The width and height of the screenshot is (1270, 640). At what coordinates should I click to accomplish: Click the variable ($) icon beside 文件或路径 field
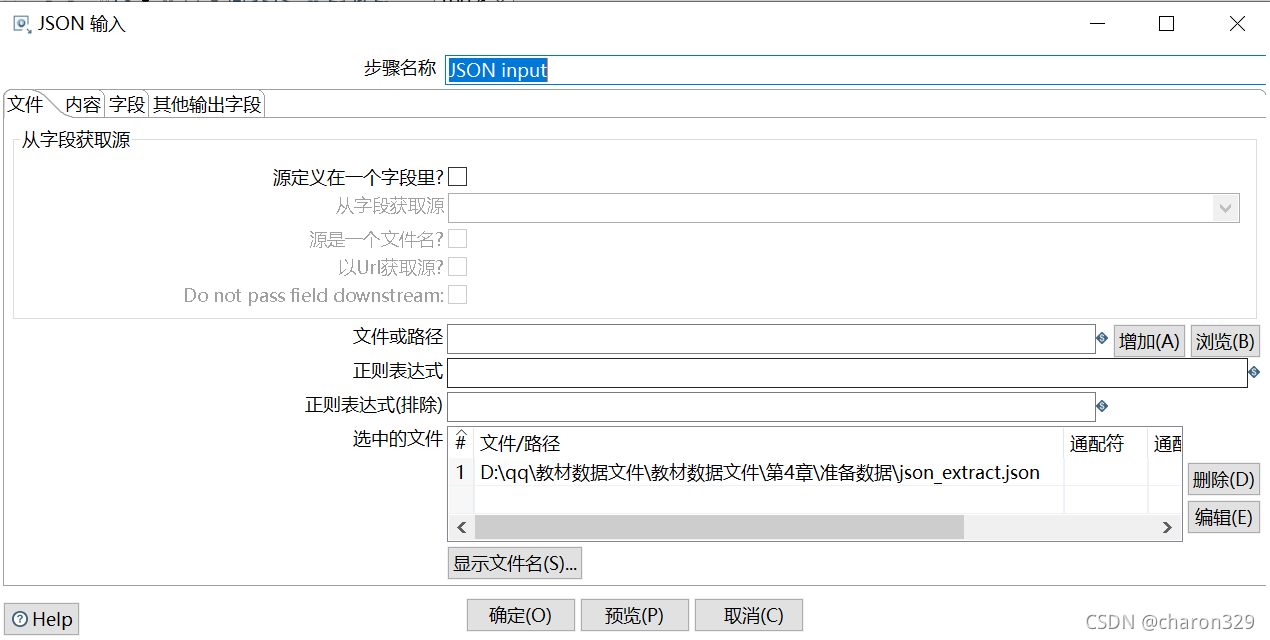coord(1104,338)
